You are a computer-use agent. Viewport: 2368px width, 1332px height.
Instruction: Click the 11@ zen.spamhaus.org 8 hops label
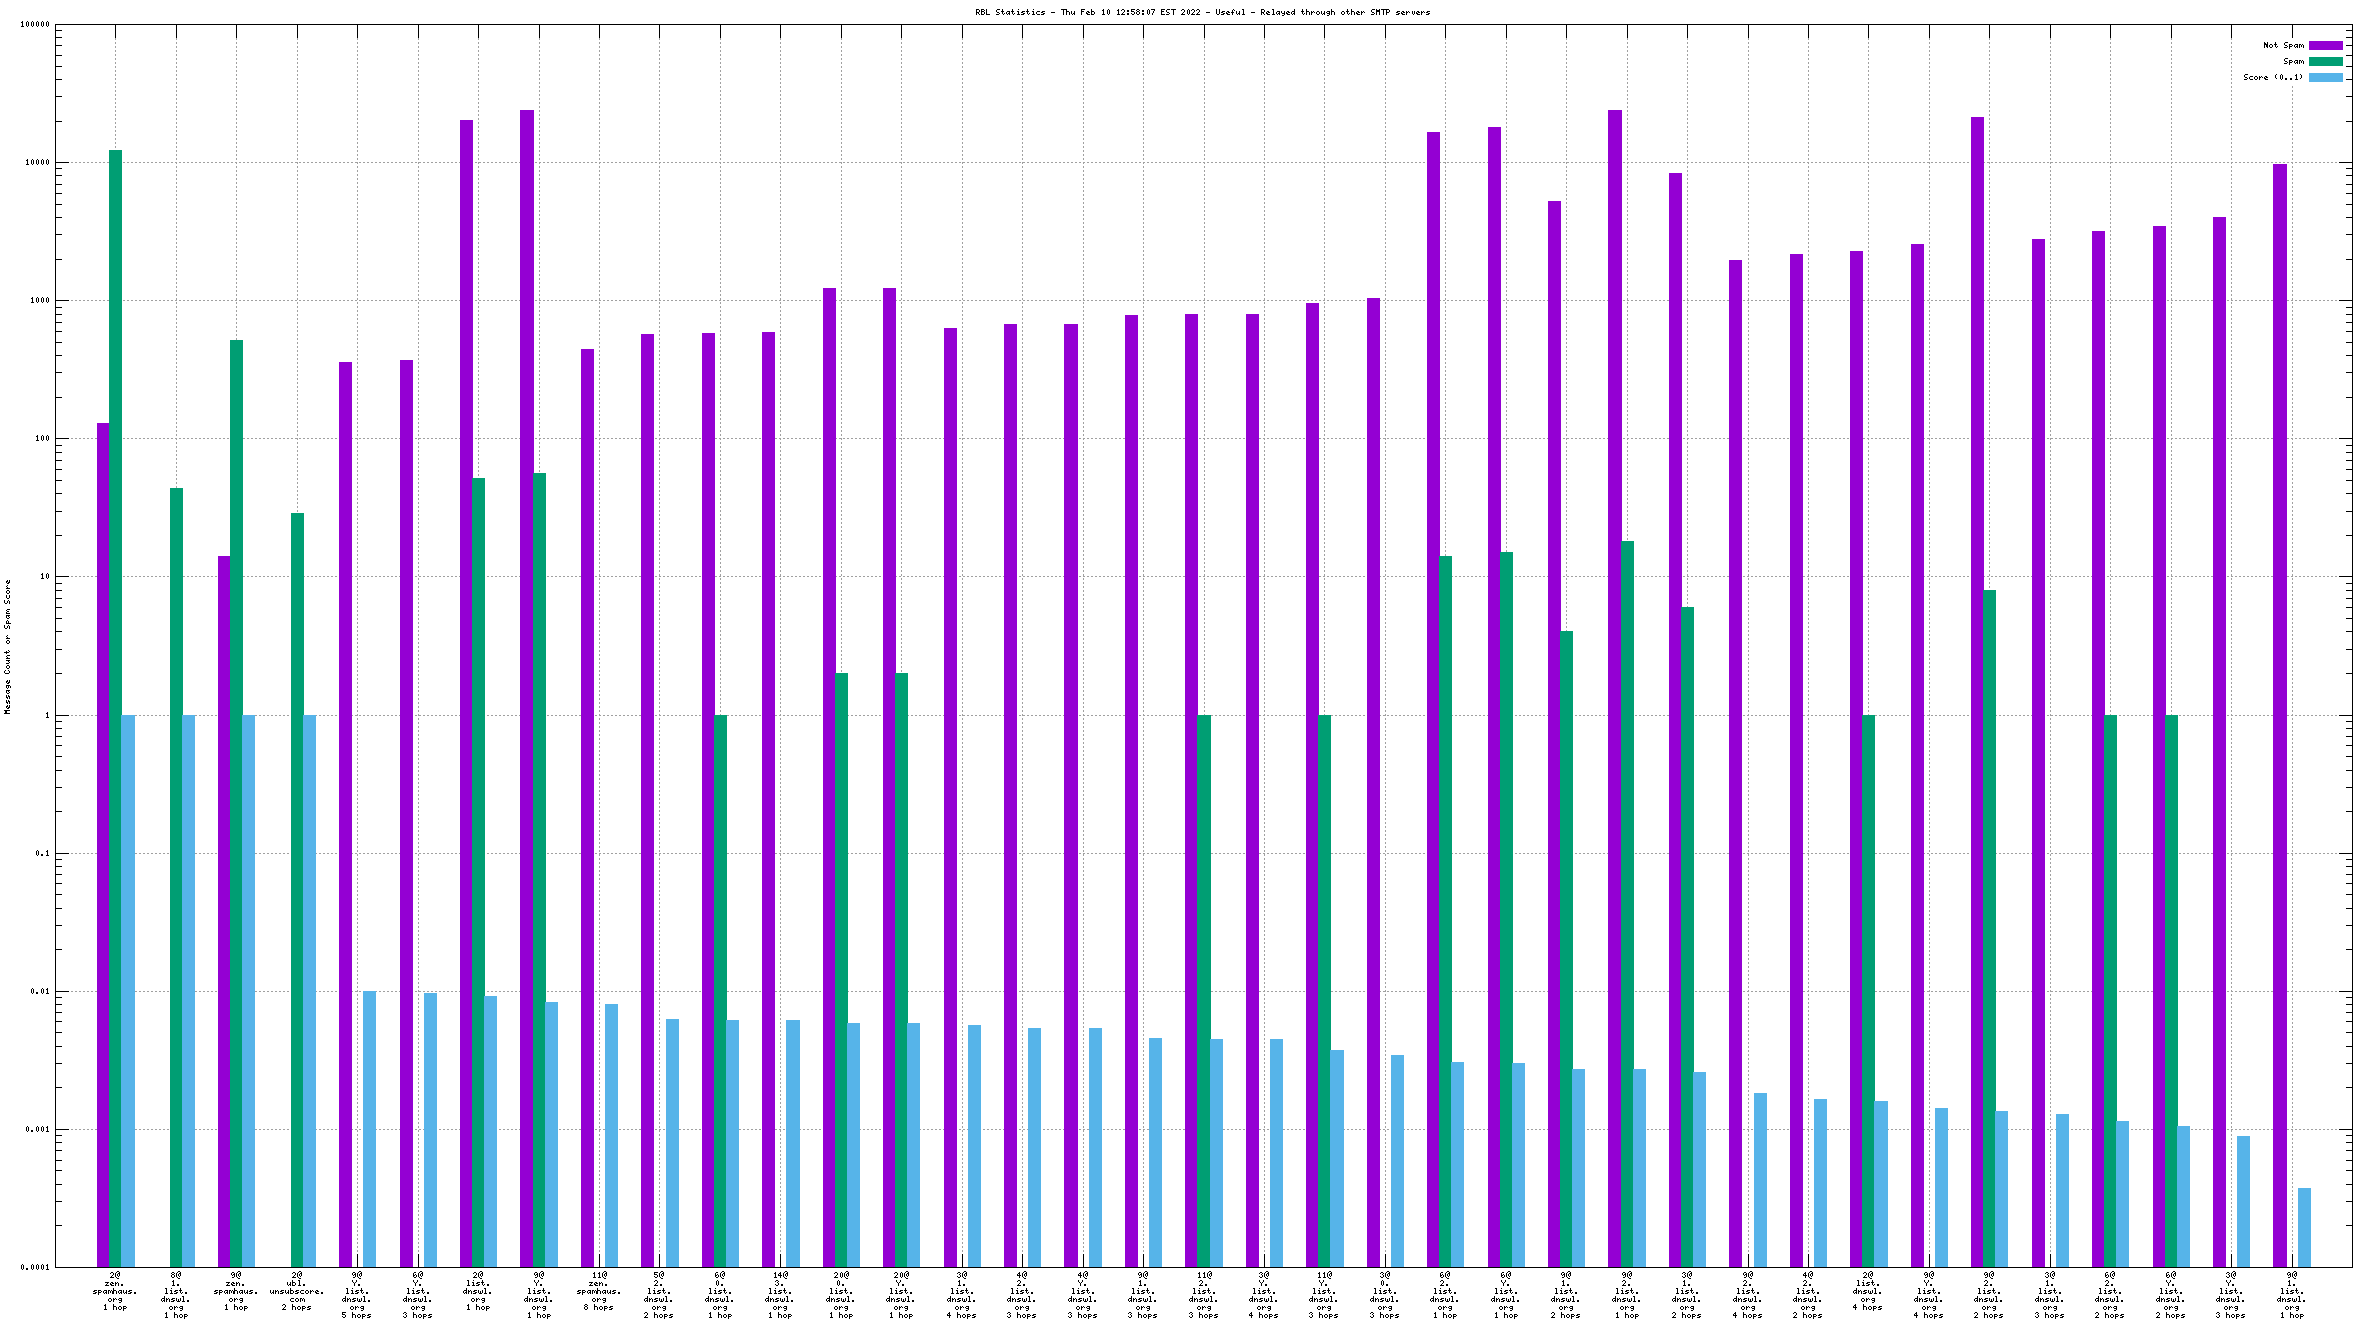[x=598, y=1291]
